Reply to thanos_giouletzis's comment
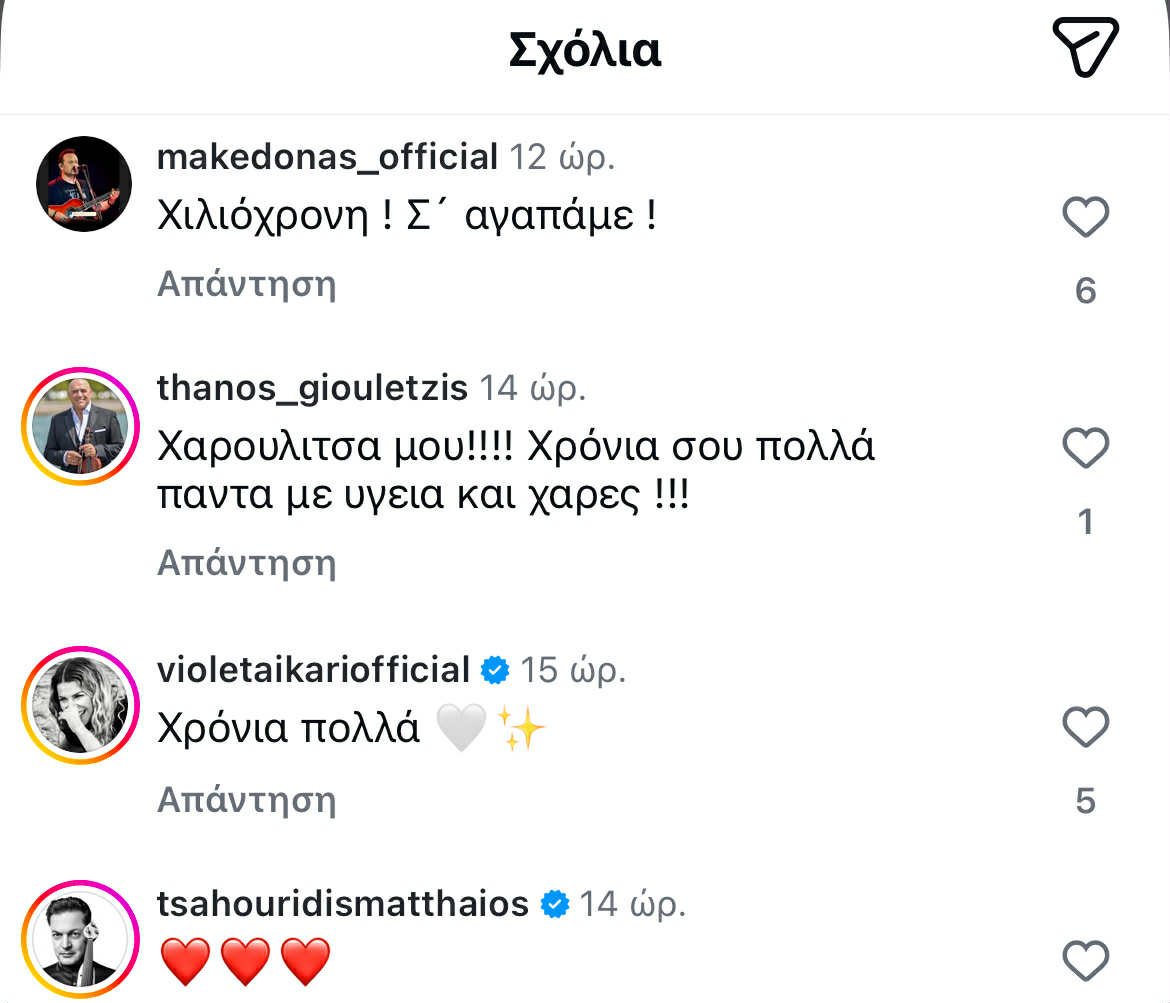Viewport: 1170px width, 1003px height. pyautogui.click(x=246, y=563)
